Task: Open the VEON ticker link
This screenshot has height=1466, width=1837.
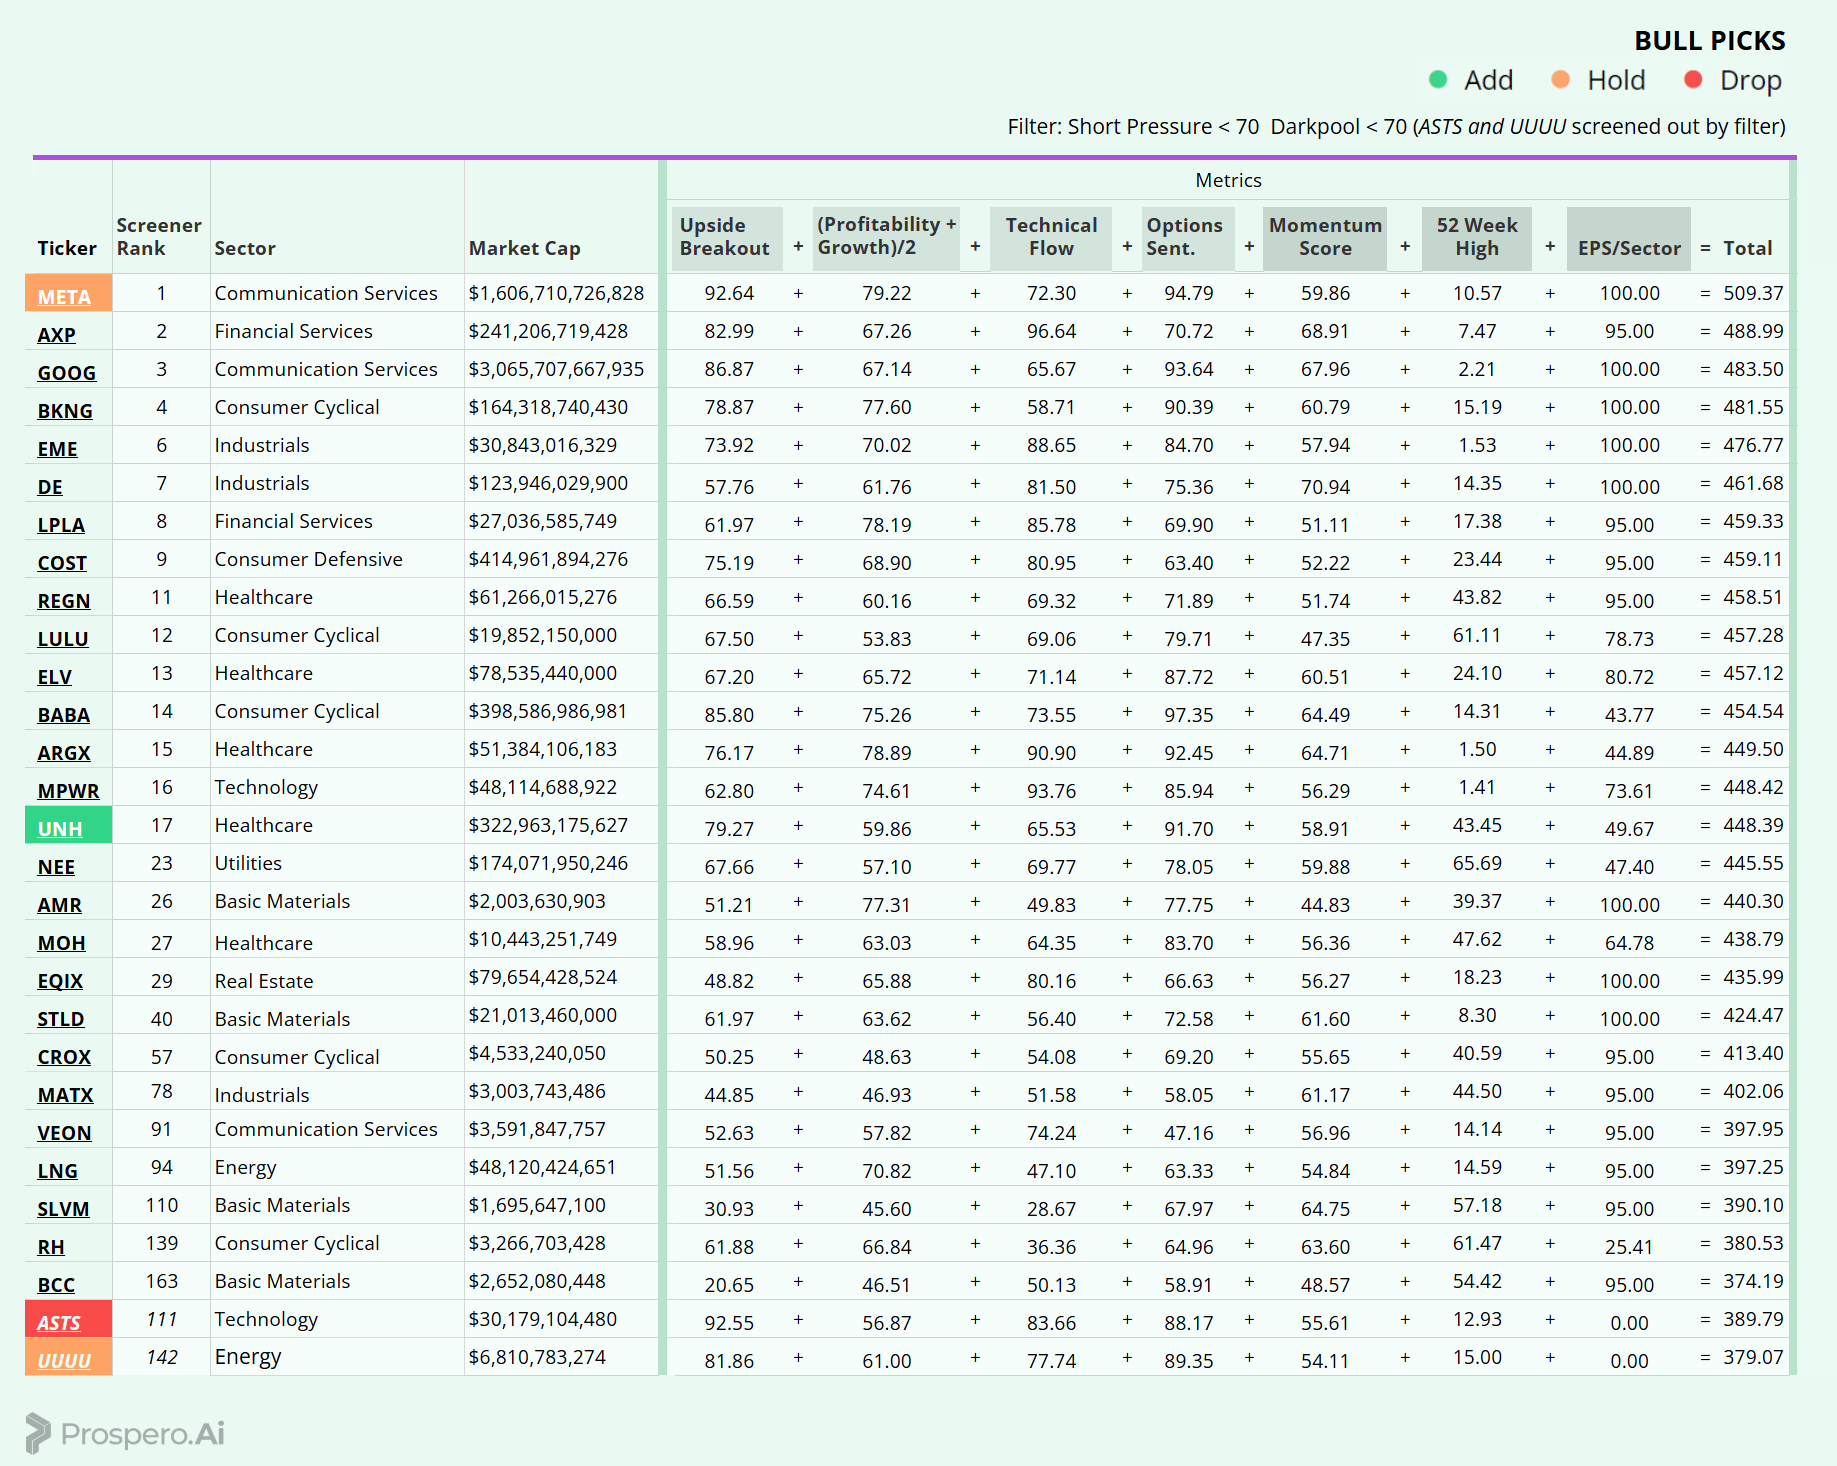Action: tap(64, 1133)
